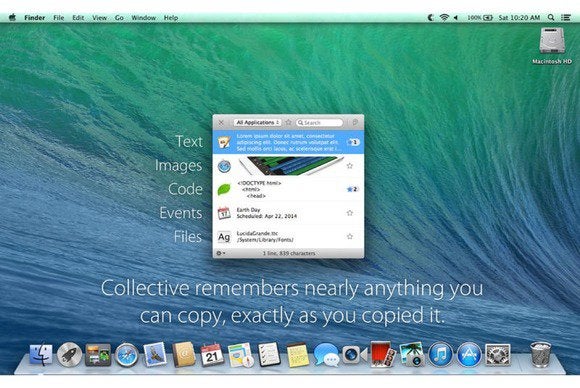Open the Edit menu
This screenshot has width=580, height=388.
(78, 17)
